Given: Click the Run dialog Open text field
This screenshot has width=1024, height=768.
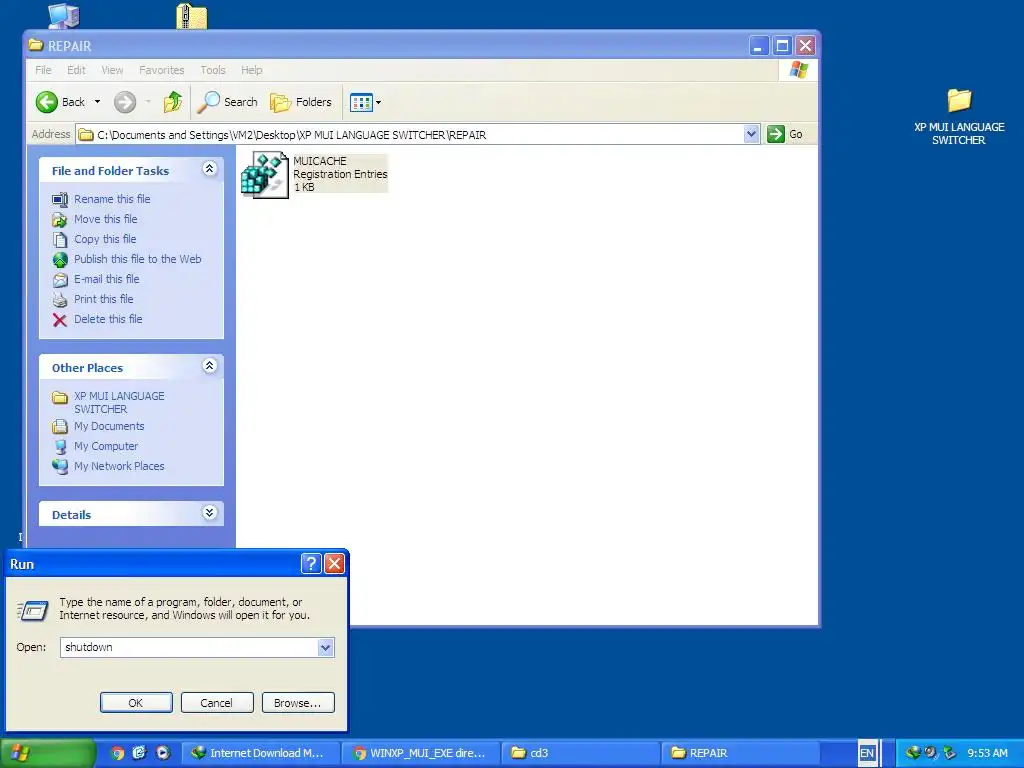Looking at the screenshot, I should click(x=189, y=647).
